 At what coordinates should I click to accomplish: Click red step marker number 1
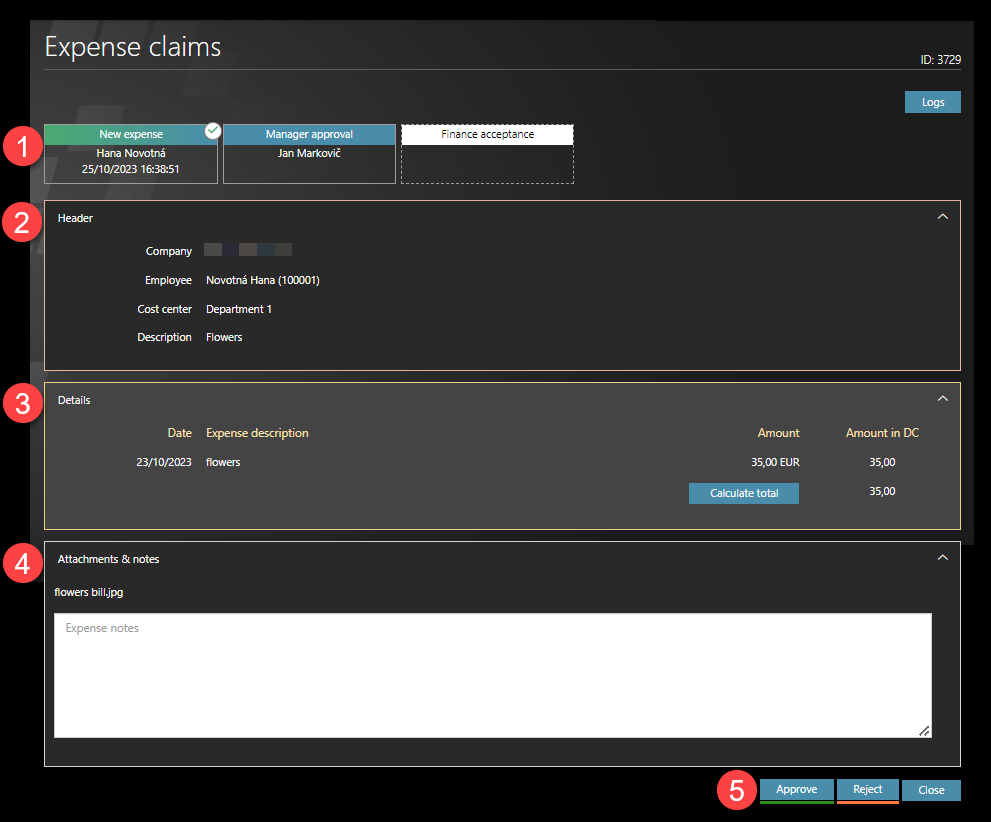coord(21,147)
